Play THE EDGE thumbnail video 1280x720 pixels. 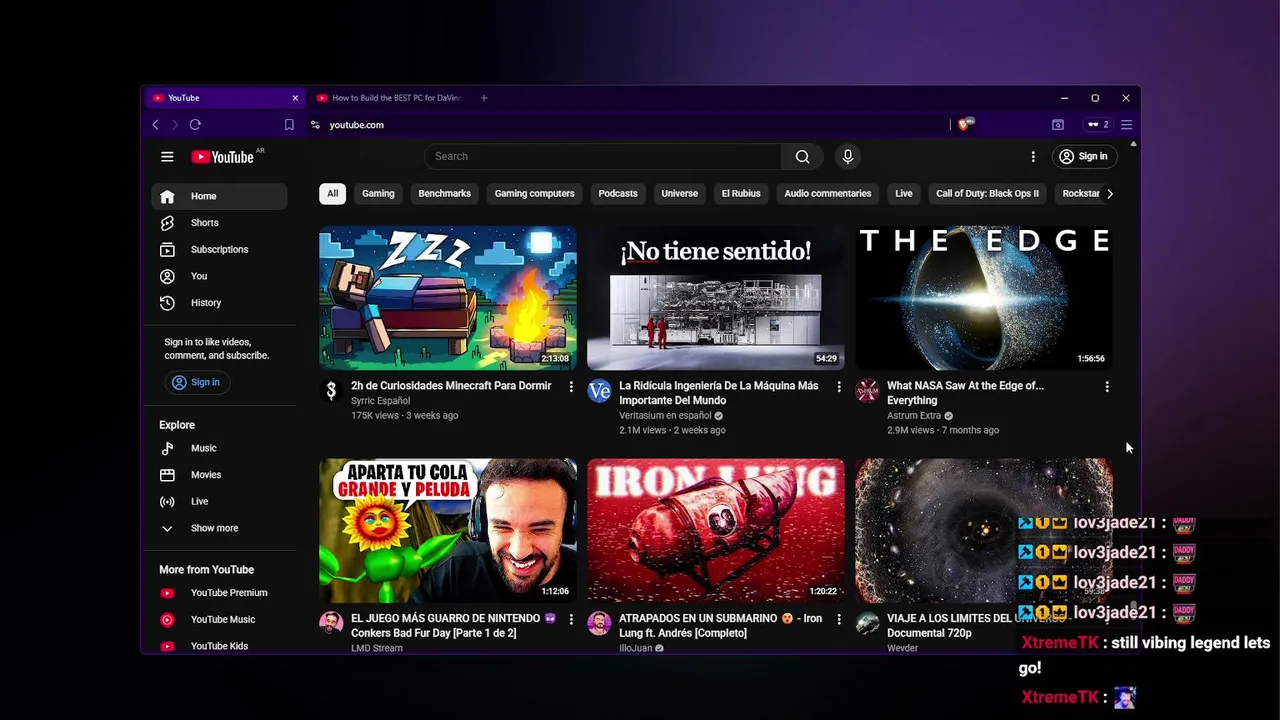(x=984, y=298)
